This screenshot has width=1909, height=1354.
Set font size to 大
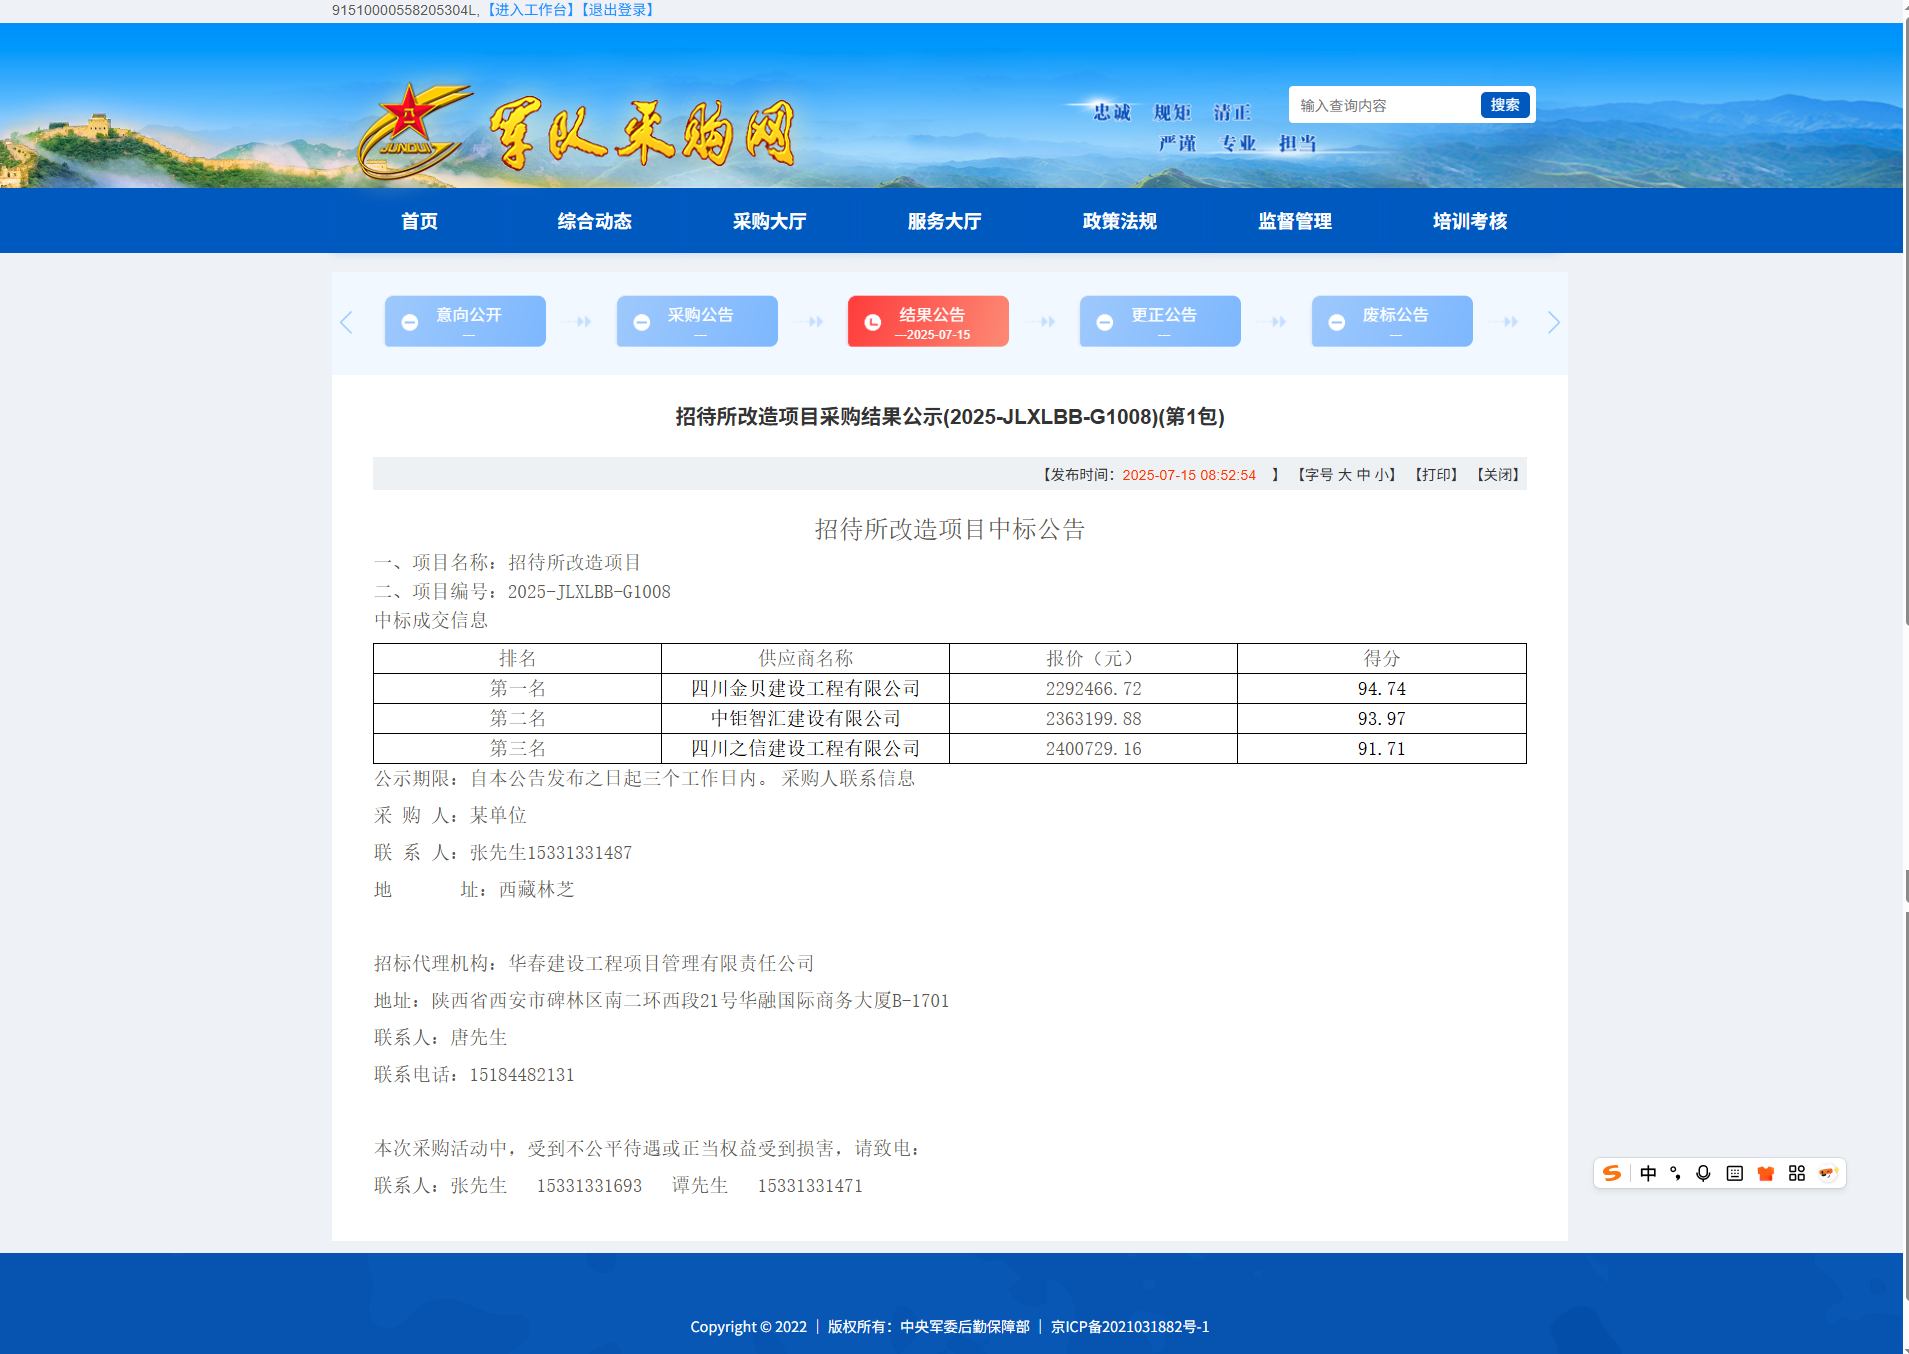point(1345,475)
